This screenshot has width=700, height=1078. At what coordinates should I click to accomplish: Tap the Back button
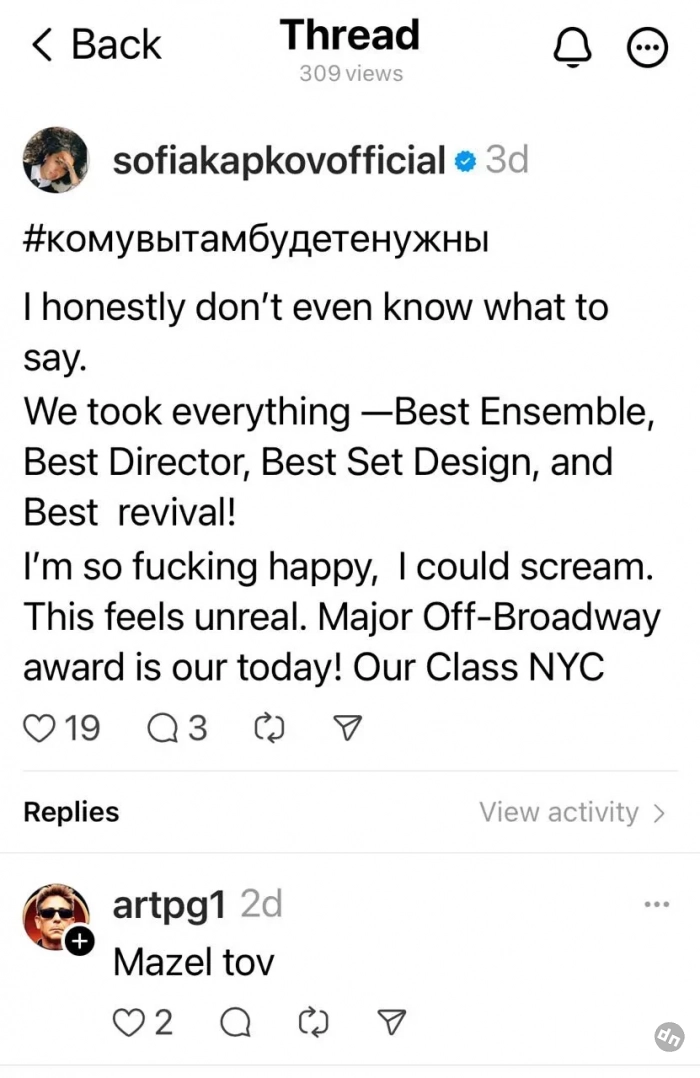[x=96, y=45]
